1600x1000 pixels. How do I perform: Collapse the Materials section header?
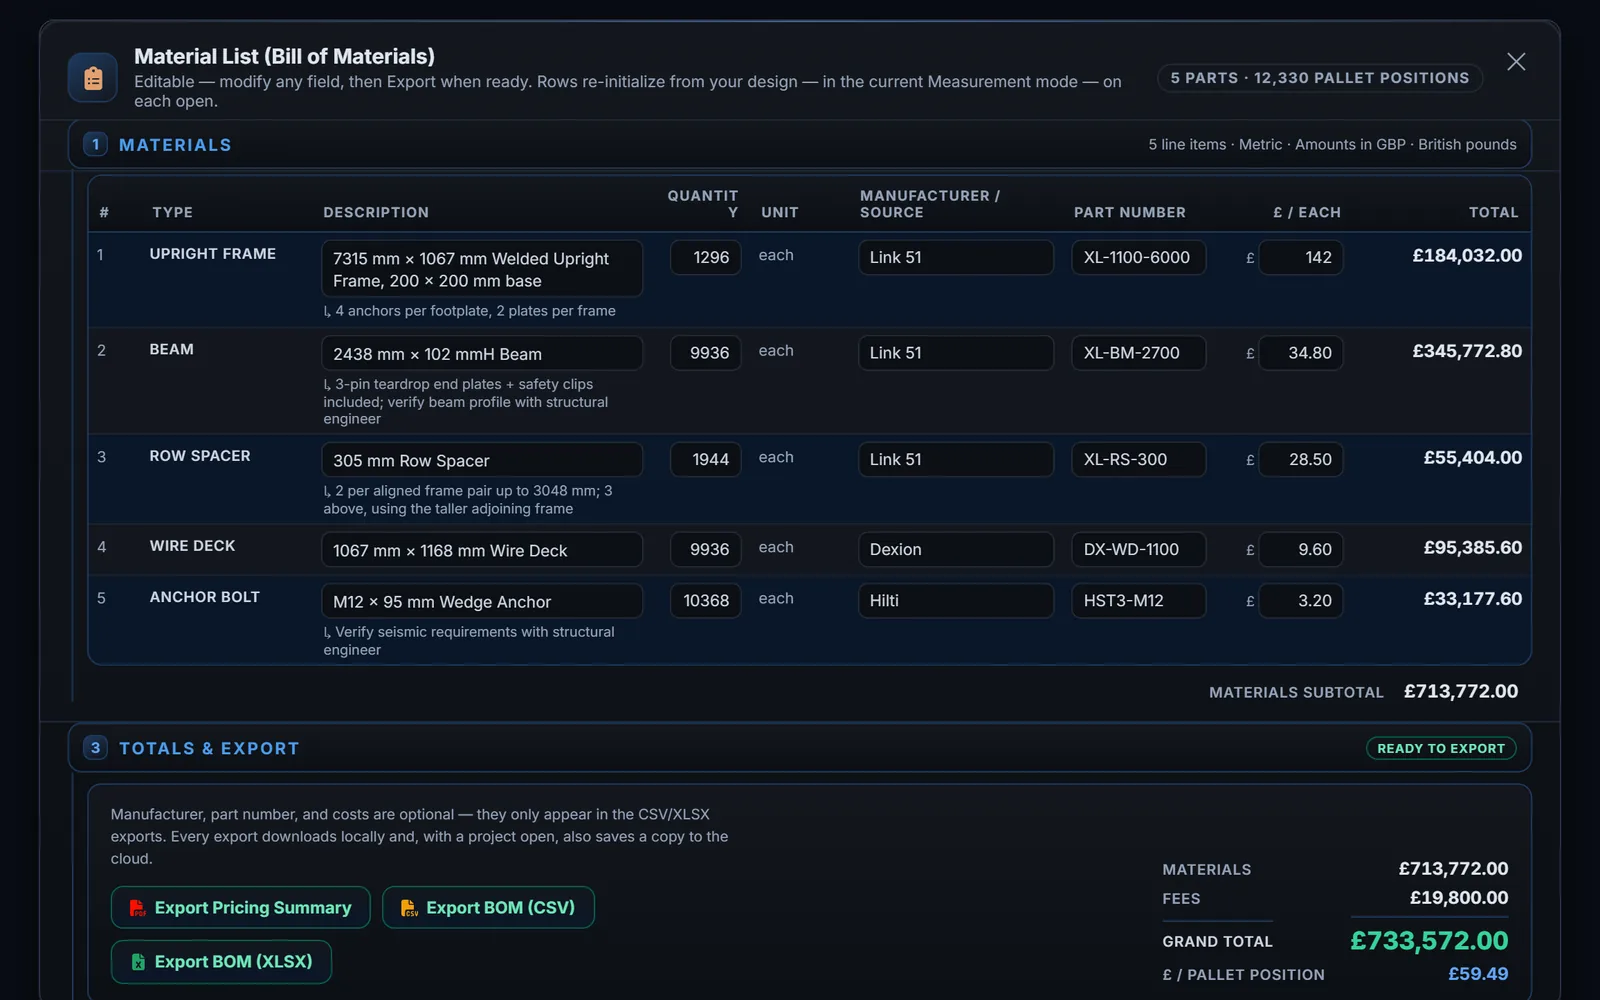pyautogui.click(x=799, y=144)
